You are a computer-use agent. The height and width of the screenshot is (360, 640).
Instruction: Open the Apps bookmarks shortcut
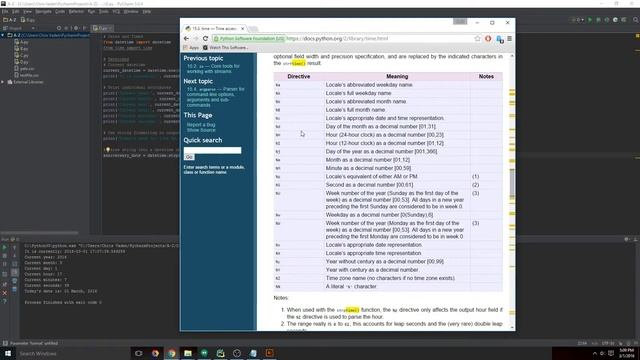[191, 48]
